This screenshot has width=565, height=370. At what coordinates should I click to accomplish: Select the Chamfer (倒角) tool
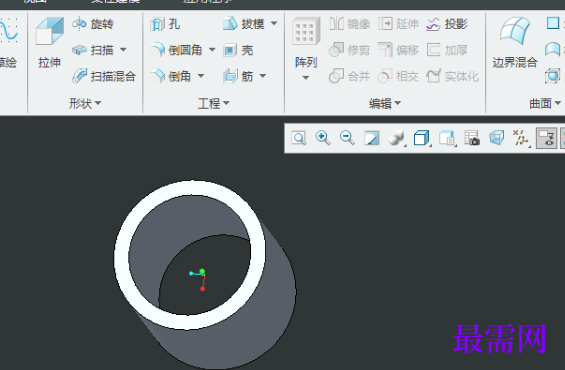[171, 76]
